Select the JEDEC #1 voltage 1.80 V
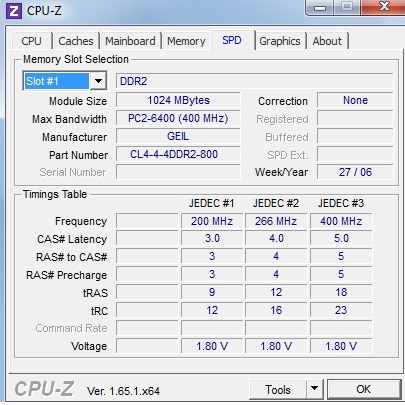Screen dimensions: 405x405 [x=212, y=346]
